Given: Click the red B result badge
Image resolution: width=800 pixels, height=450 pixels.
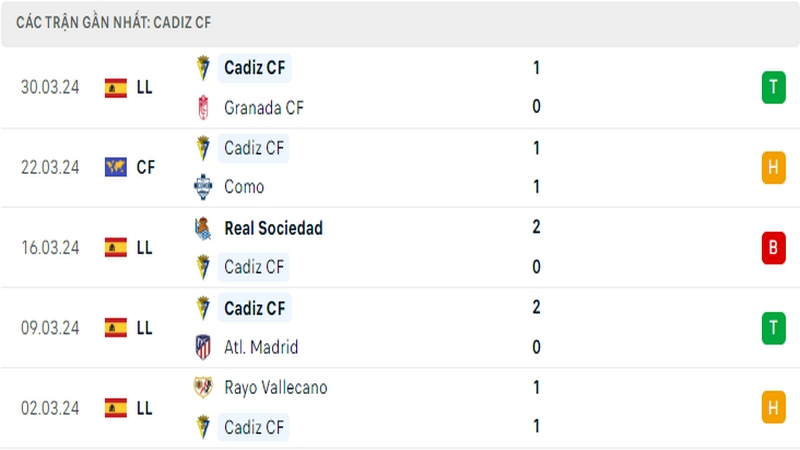Looking at the screenshot, I should (x=773, y=247).
